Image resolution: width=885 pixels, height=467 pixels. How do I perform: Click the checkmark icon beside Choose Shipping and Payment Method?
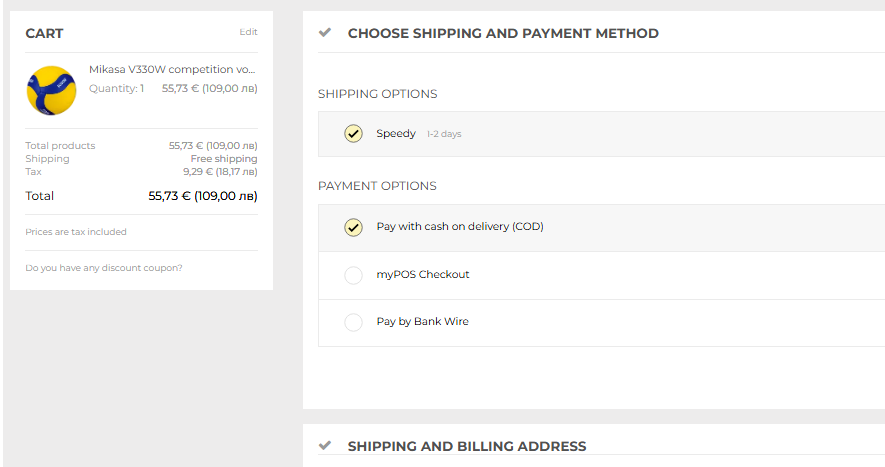(x=325, y=33)
